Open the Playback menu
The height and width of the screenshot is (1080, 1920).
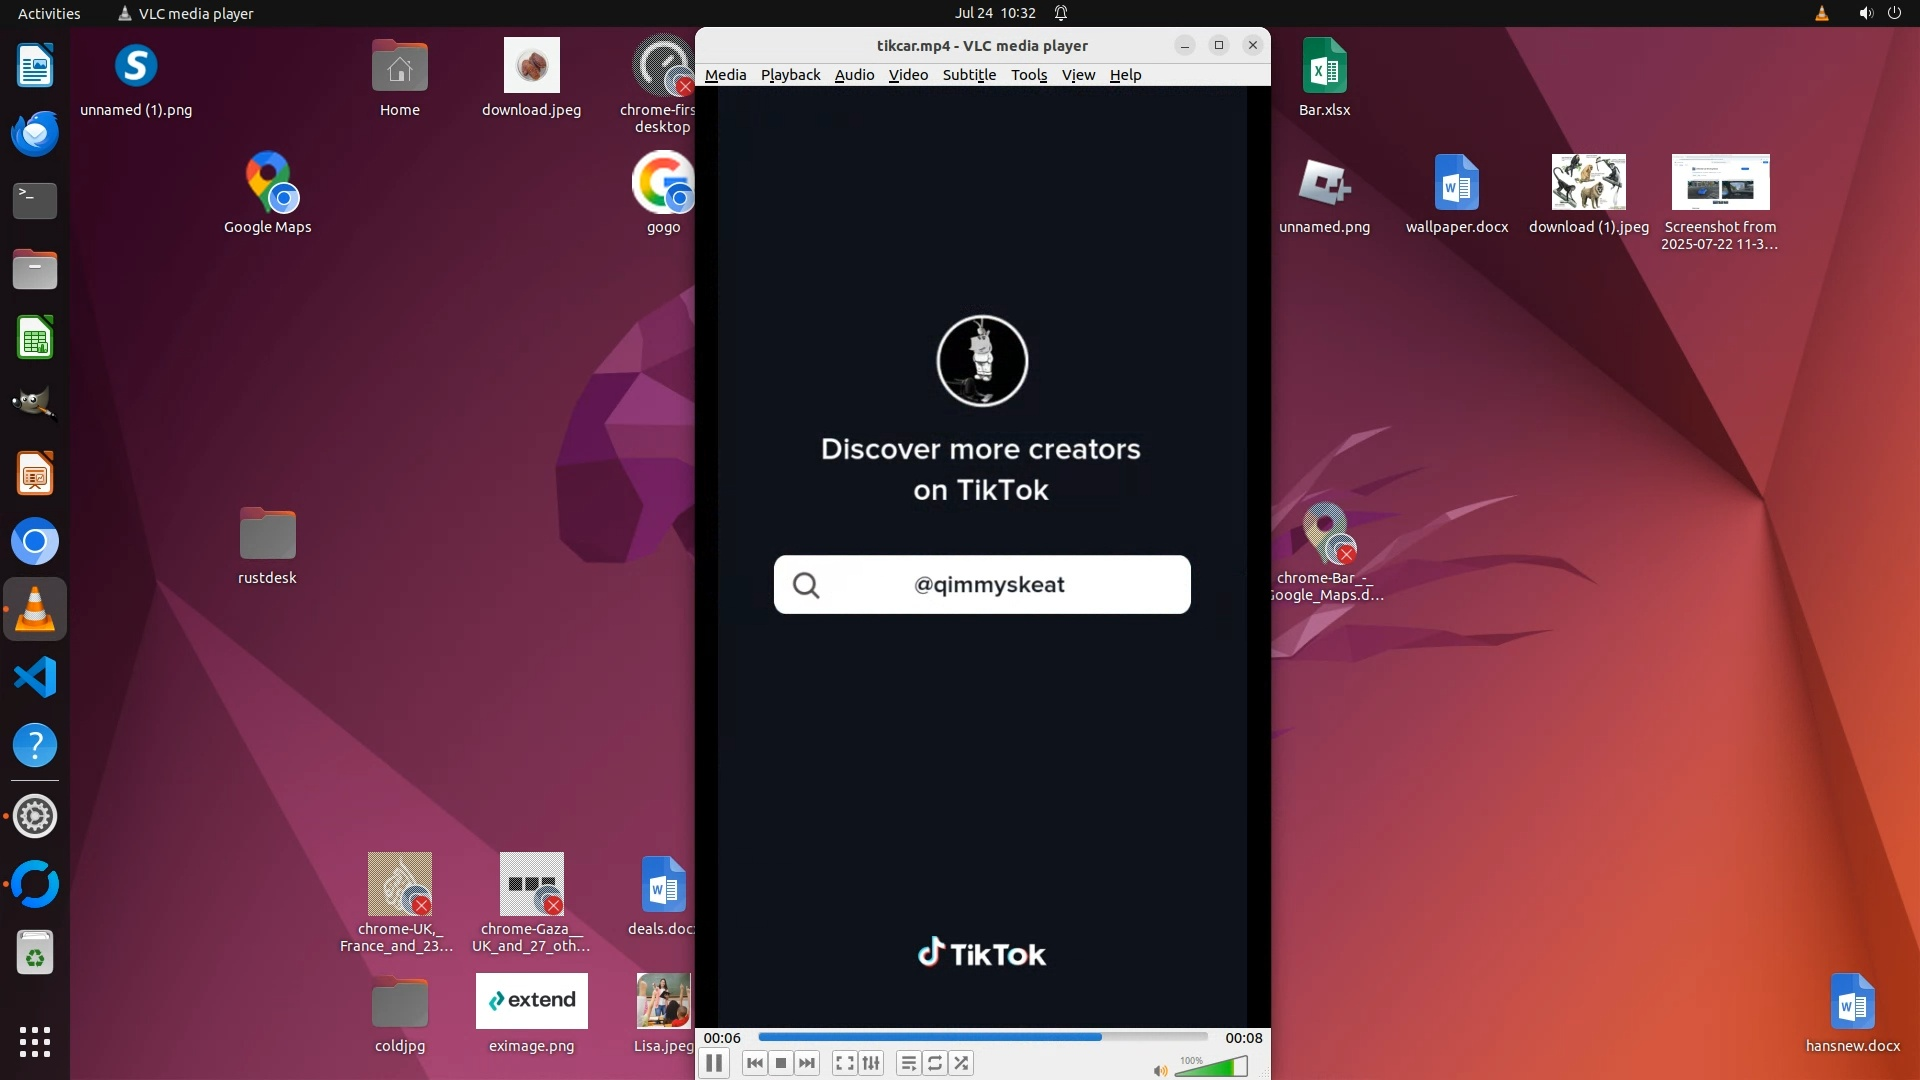[x=790, y=75]
